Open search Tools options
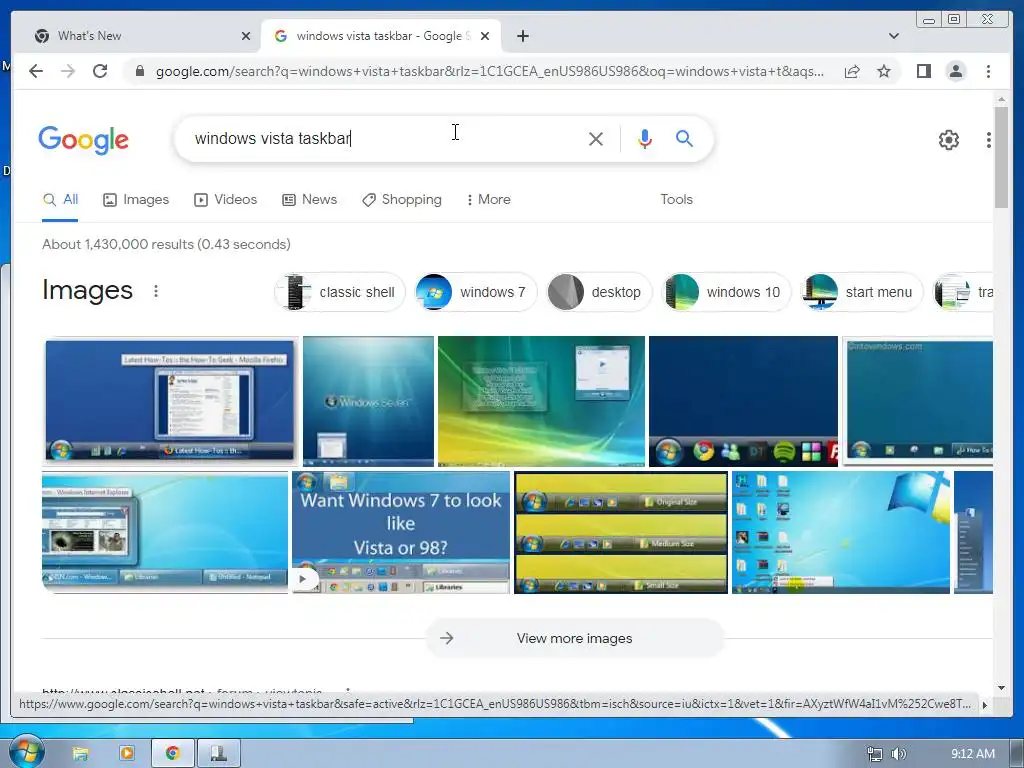 (x=676, y=200)
